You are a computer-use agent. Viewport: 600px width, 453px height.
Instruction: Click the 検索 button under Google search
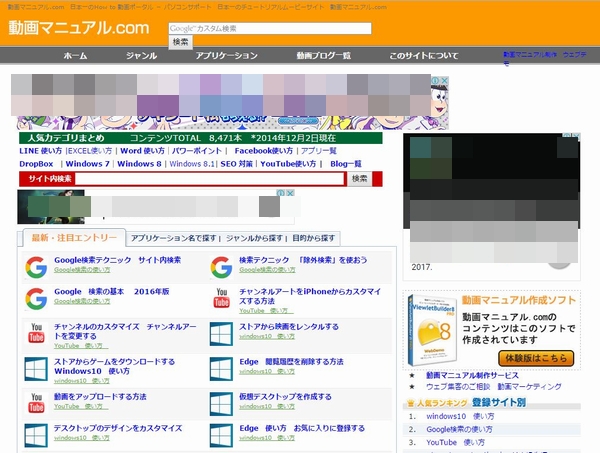[180, 42]
